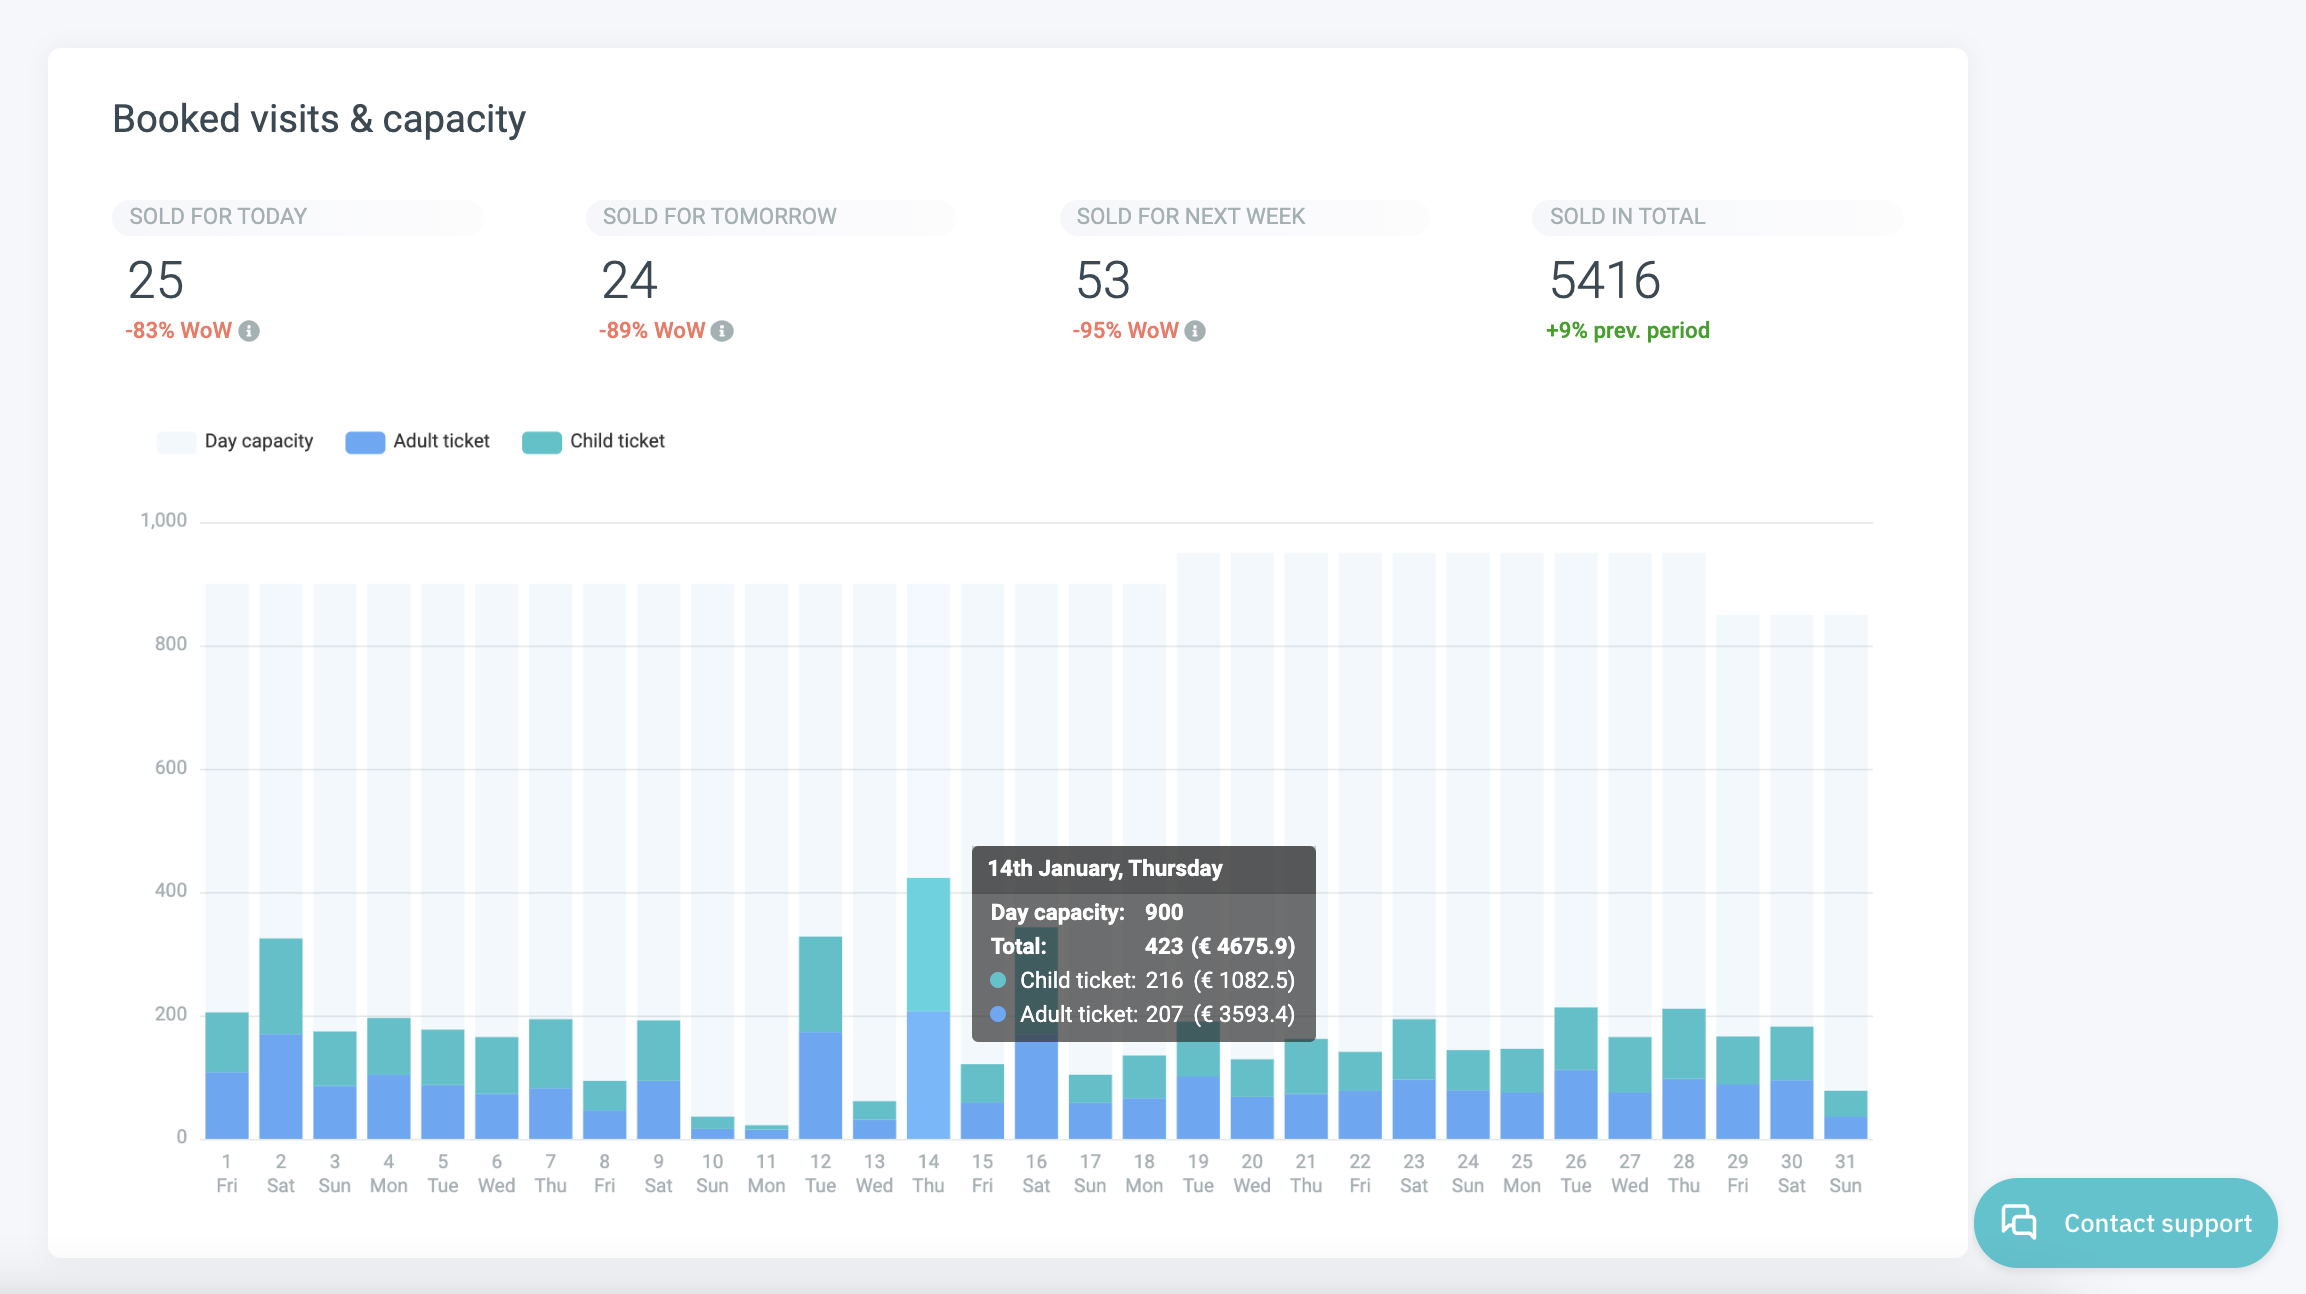Click the Adult ticket blue swatch
2306x1294 pixels.
(365, 442)
